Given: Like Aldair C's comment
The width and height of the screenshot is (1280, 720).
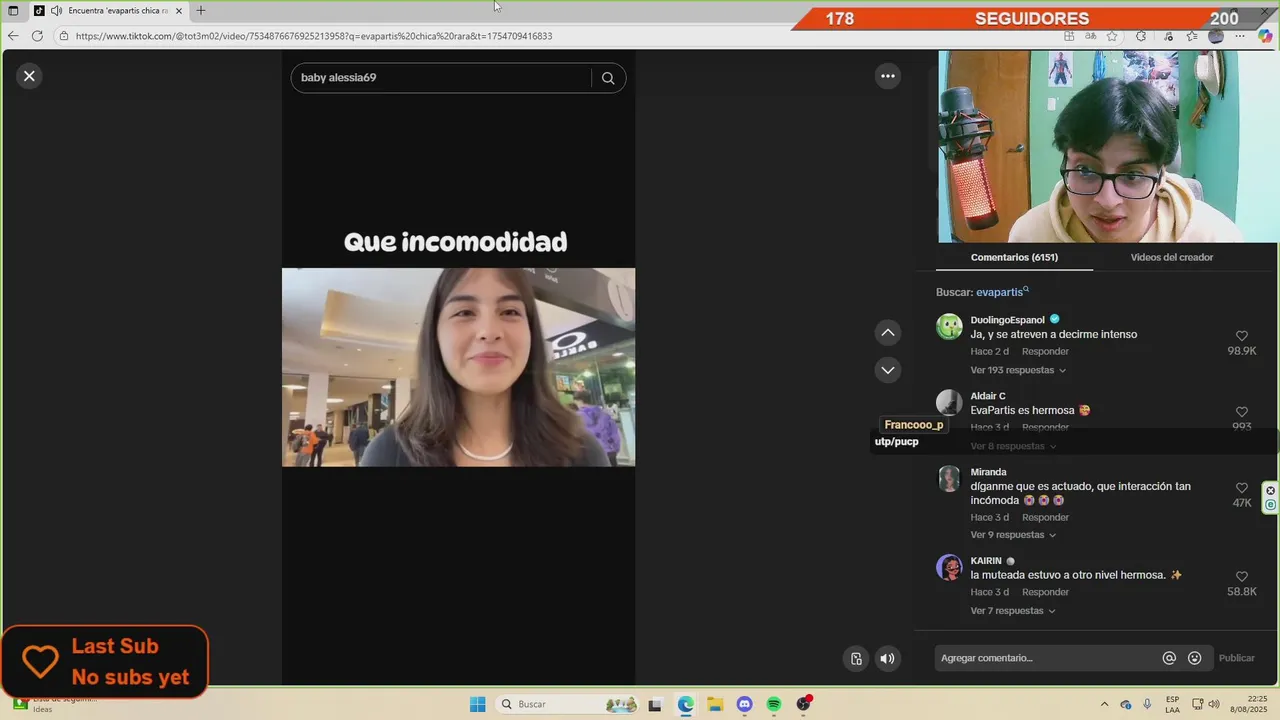Looking at the screenshot, I should pyautogui.click(x=1242, y=412).
